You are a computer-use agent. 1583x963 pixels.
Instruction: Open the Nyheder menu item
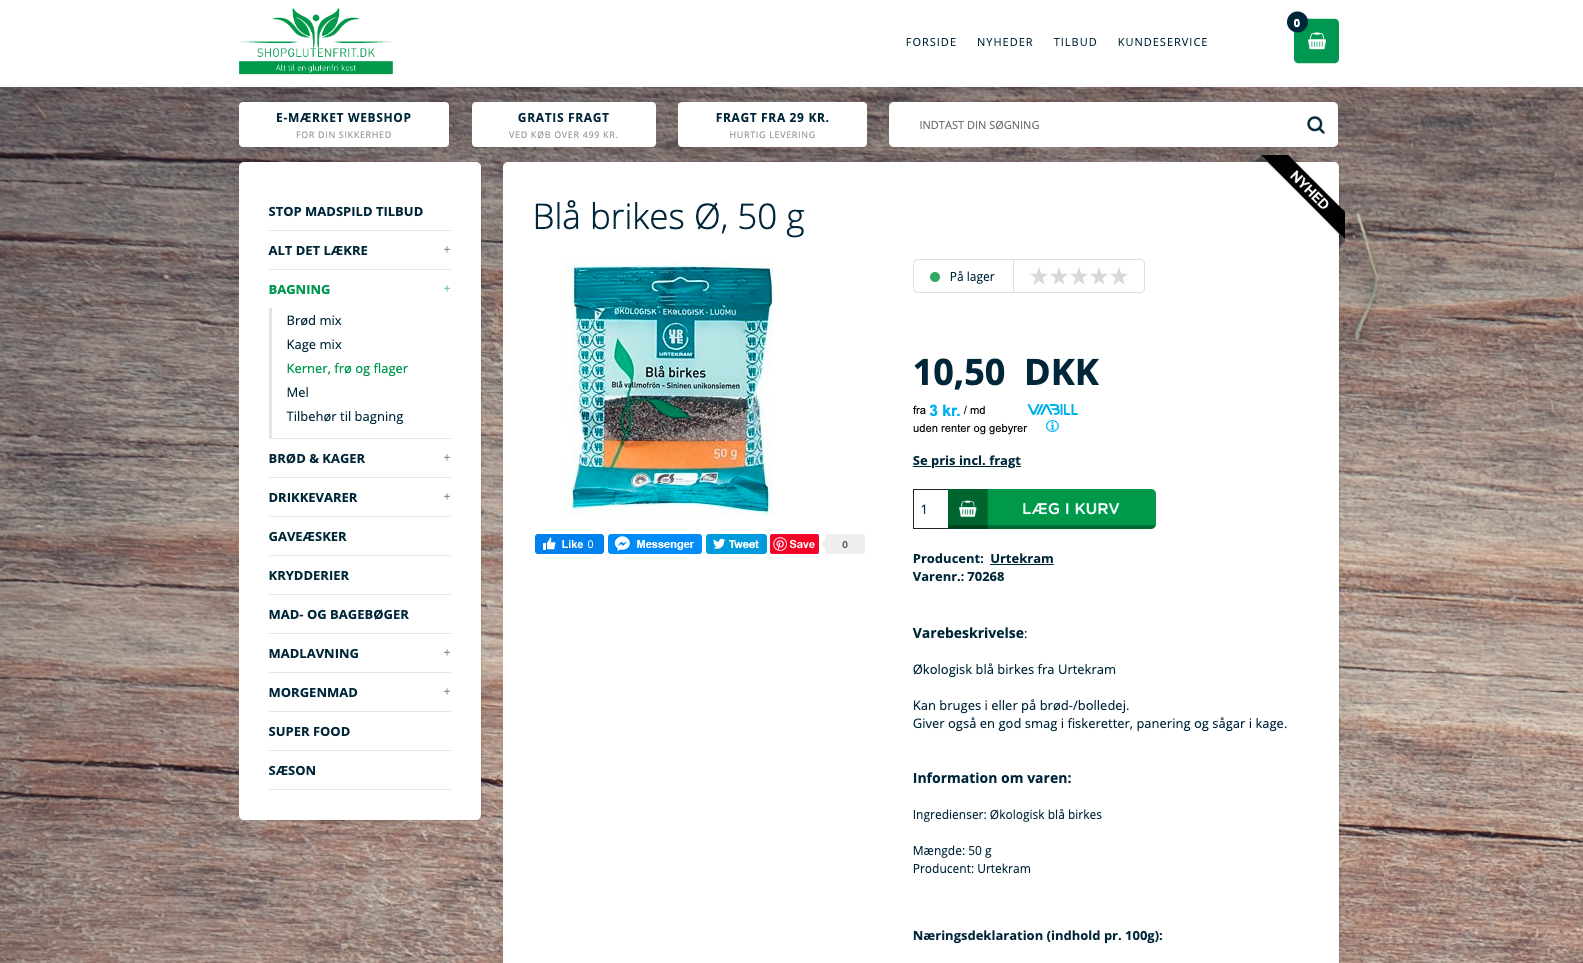pos(1005,42)
